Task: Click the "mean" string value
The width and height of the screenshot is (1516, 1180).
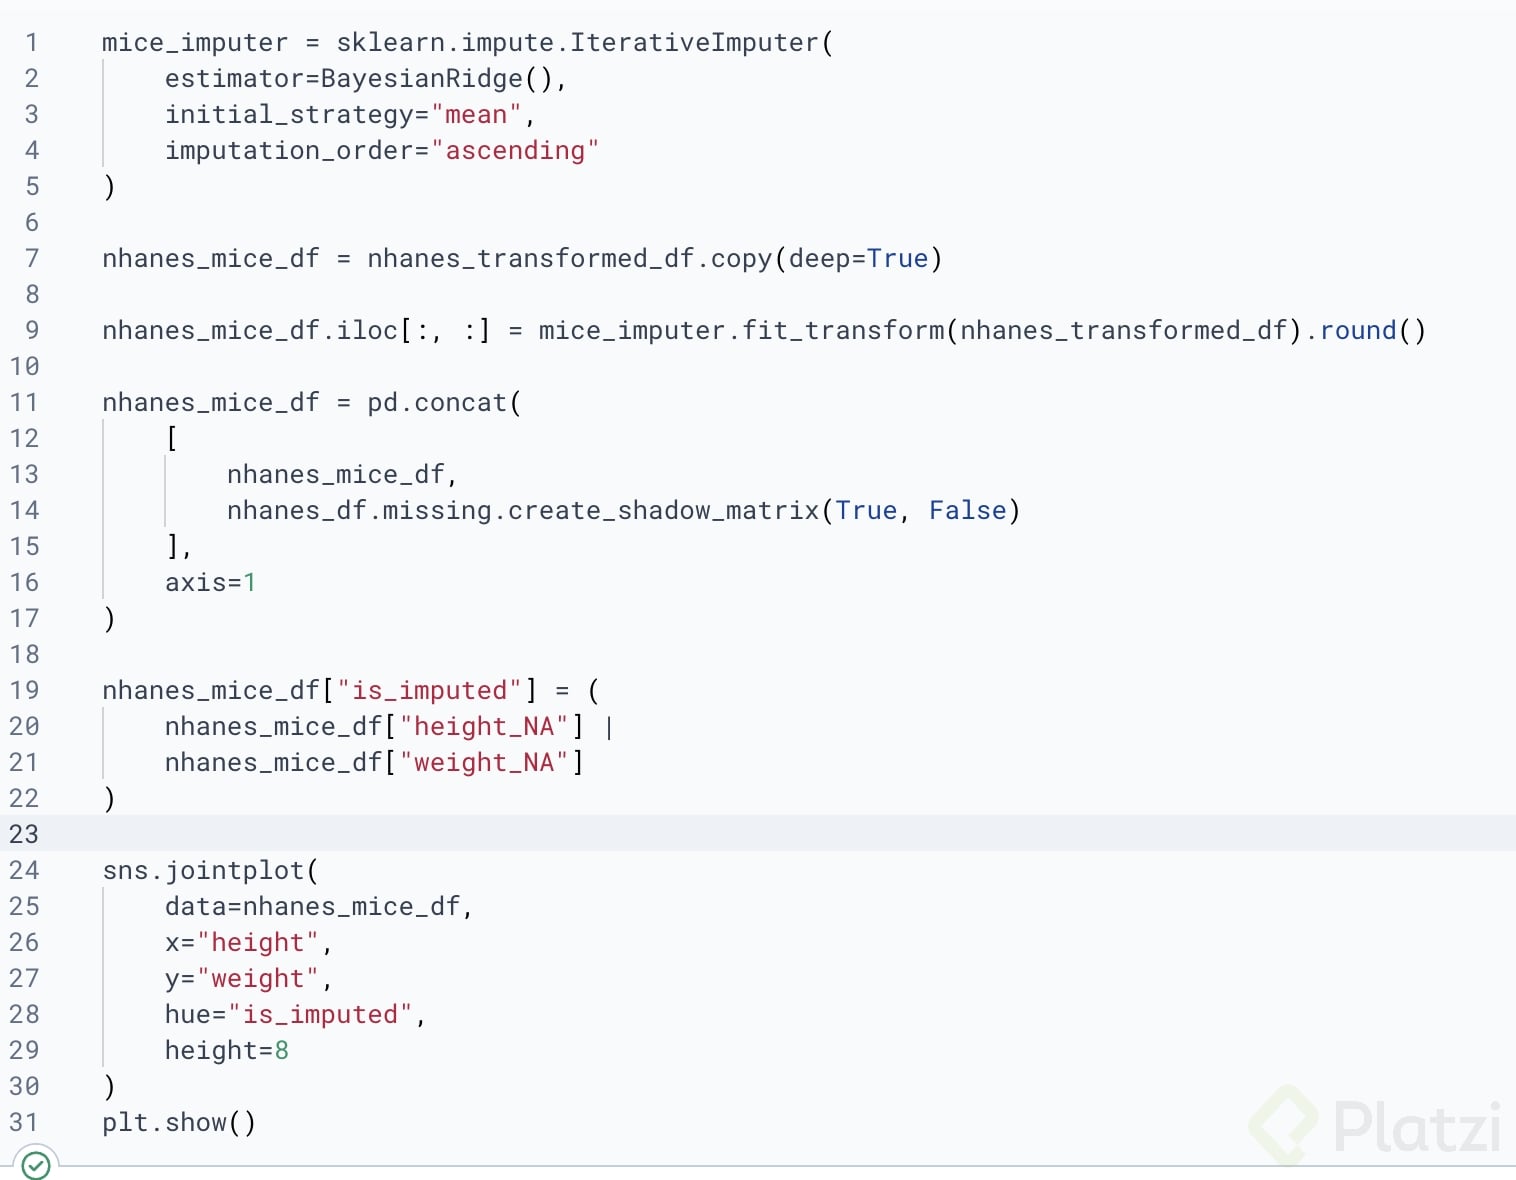Action: click(x=476, y=115)
